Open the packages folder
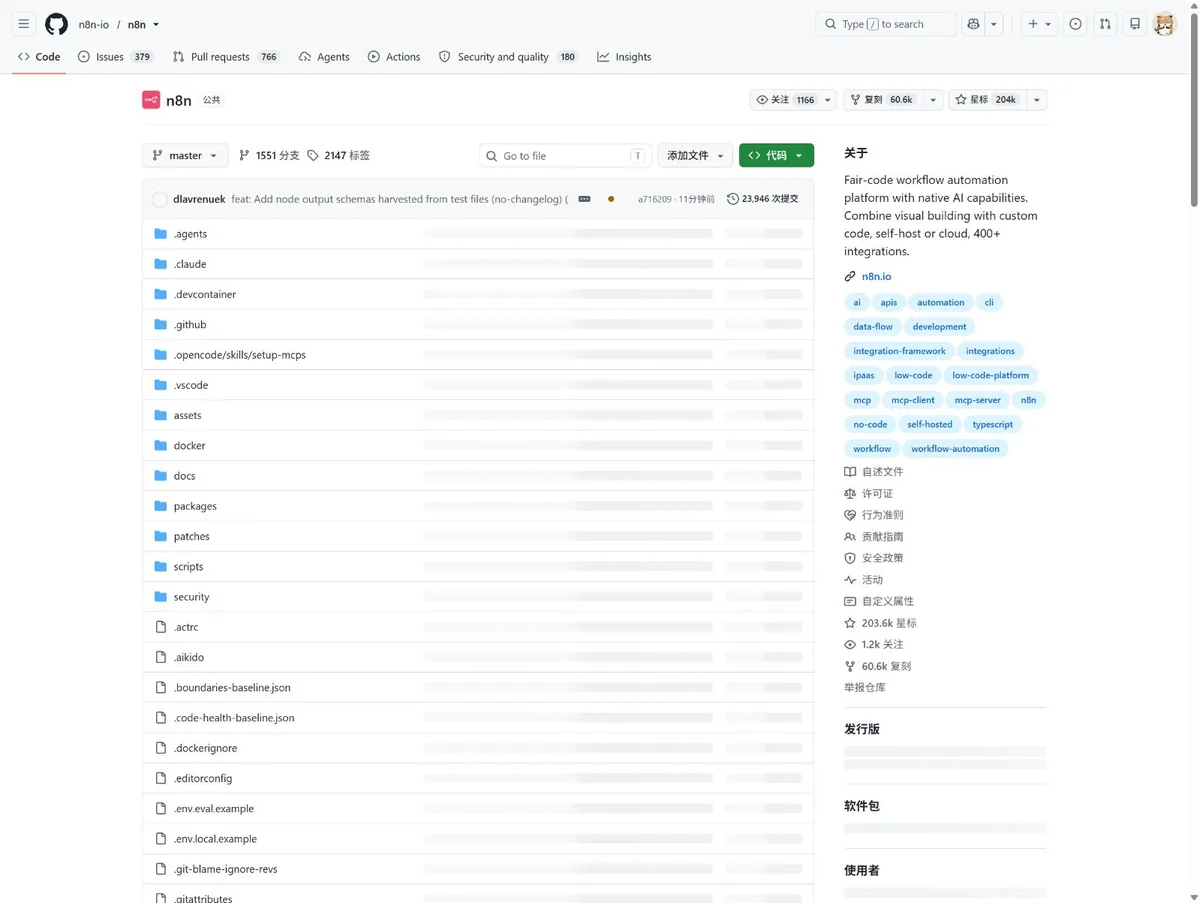This screenshot has width=1200, height=903. point(195,506)
